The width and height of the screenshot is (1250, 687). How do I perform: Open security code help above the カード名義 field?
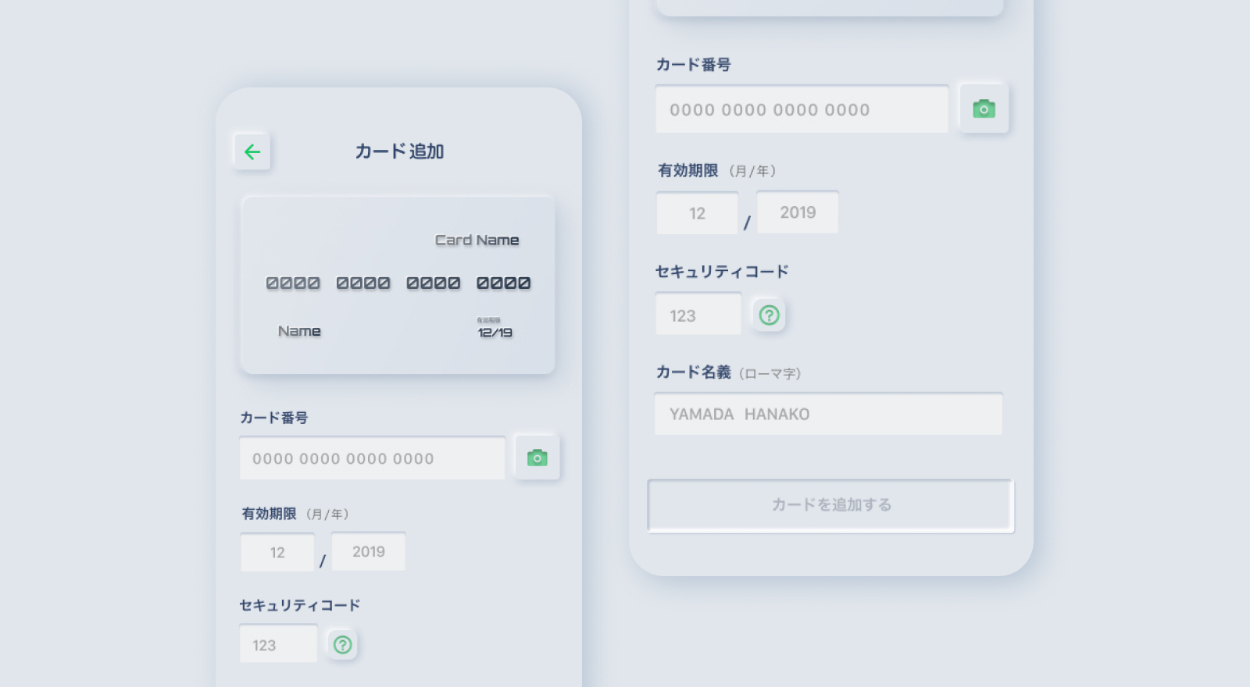coord(769,315)
